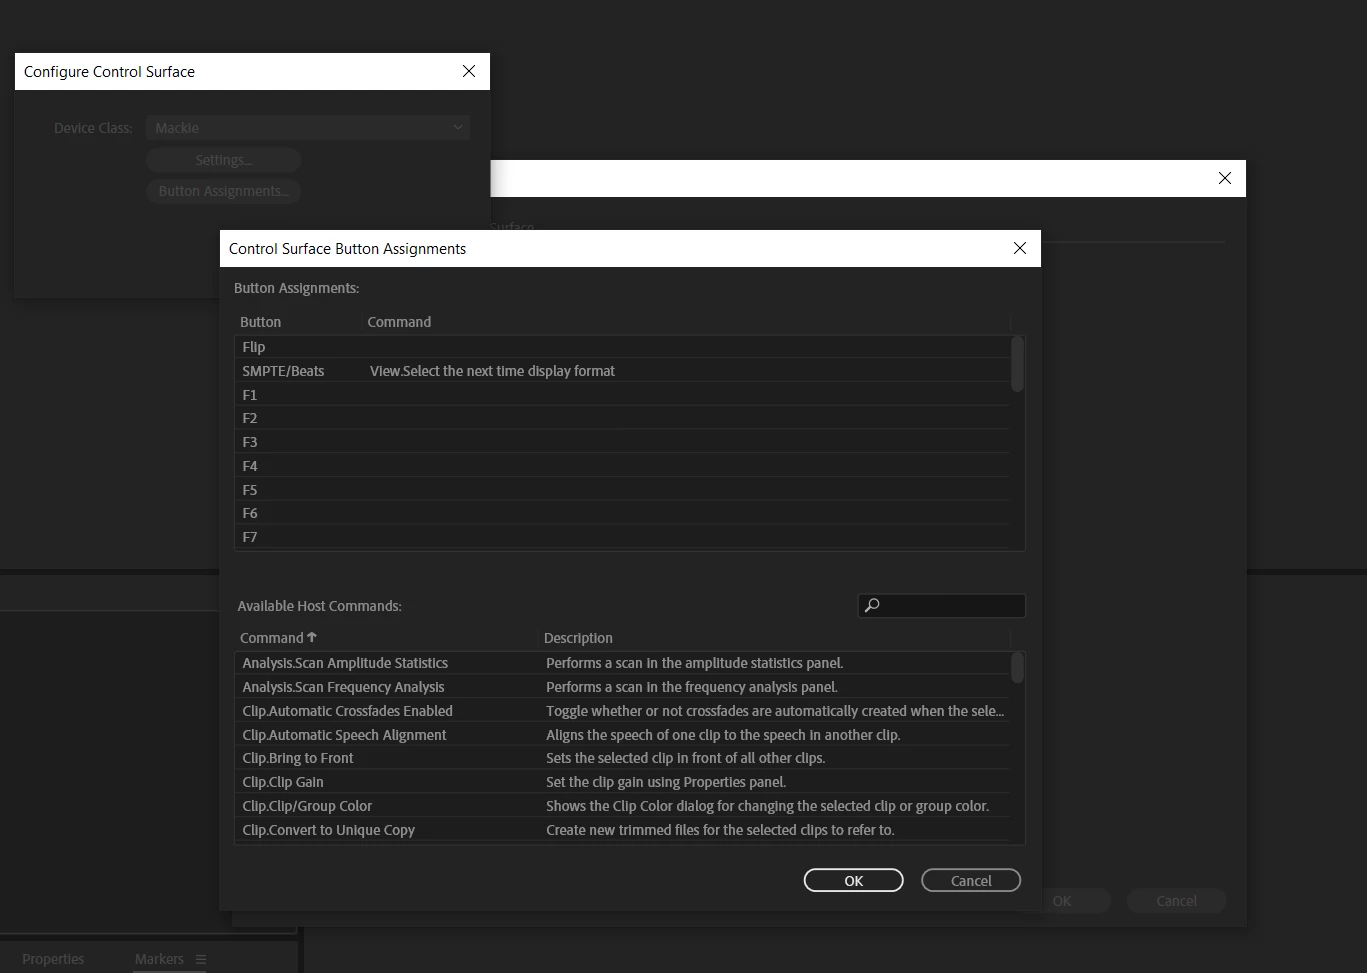Viewport: 1367px width, 973px height.
Task: Open the Markers panel menu icon
Action: [201, 959]
